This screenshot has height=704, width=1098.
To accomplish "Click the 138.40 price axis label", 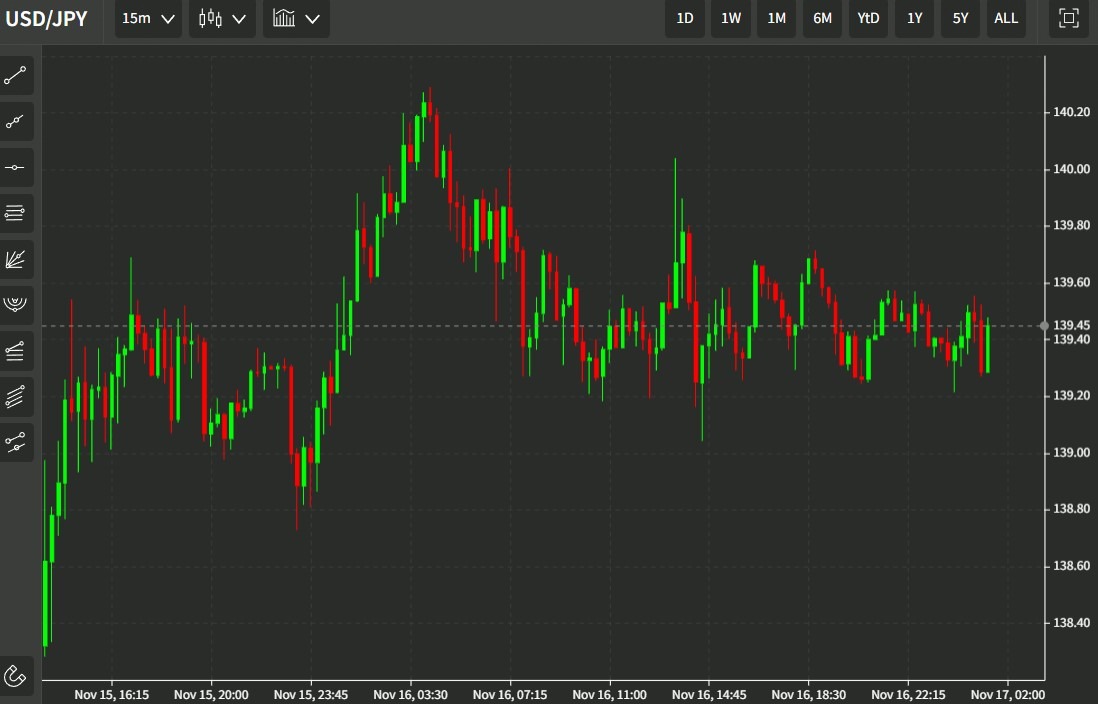I will point(1071,623).
